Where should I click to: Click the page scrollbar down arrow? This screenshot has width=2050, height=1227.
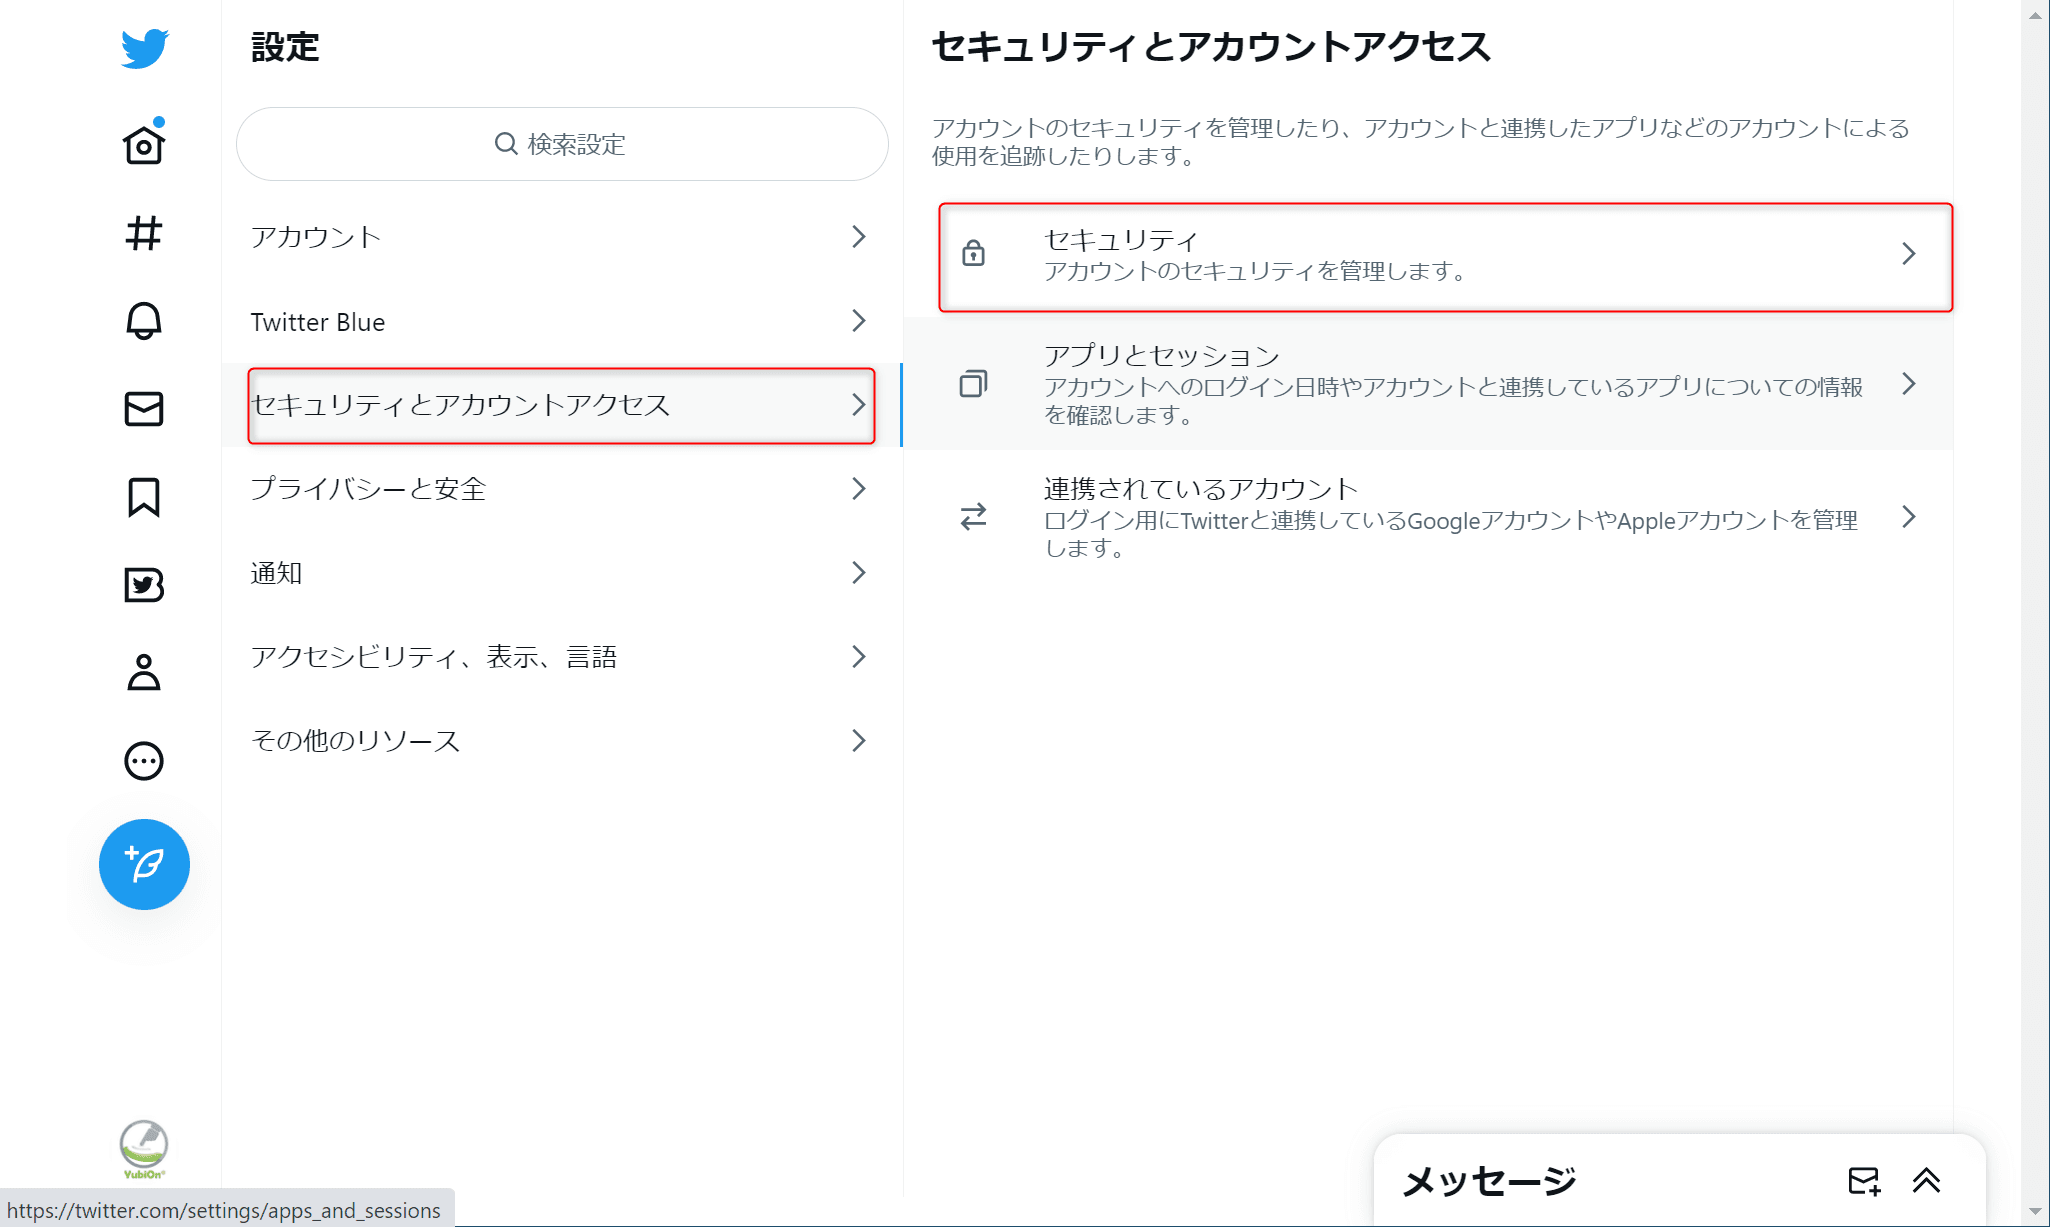tap(2035, 1212)
